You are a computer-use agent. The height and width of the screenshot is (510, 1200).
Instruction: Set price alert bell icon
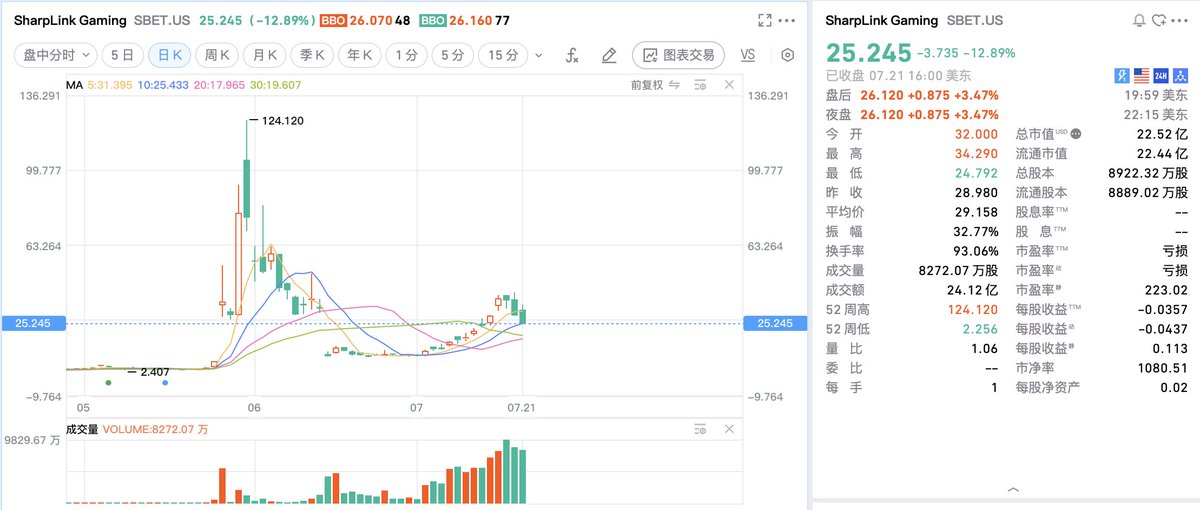point(1139,20)
